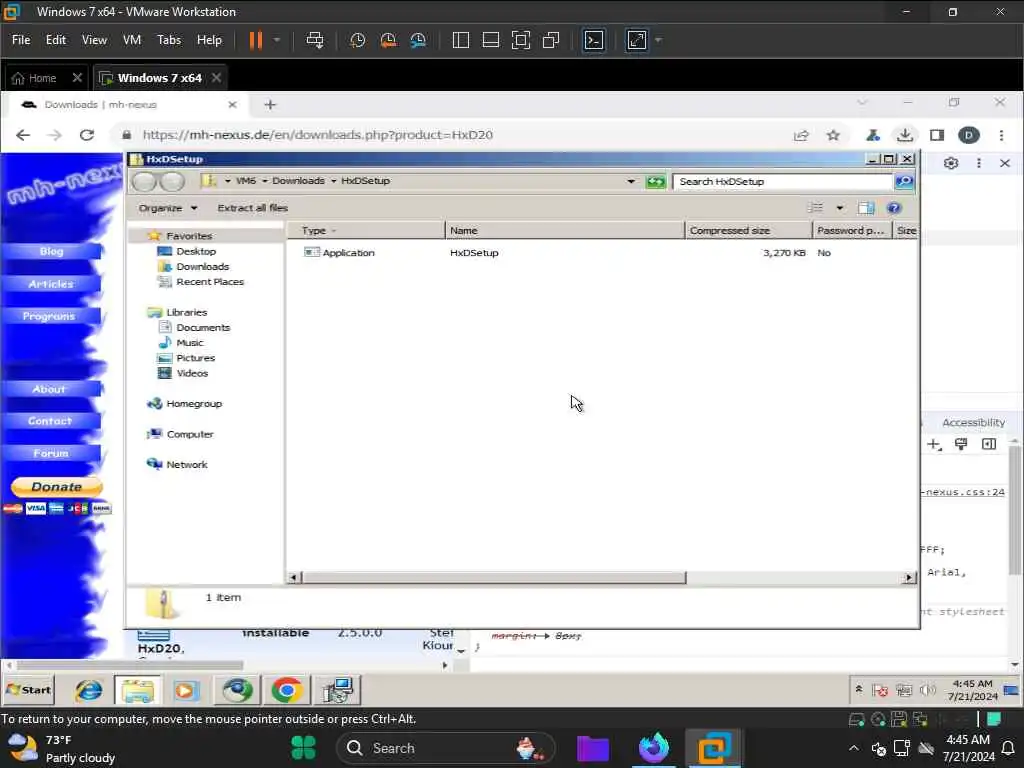This screenshot has width=1024, height=768.
Task: Toggle the thumbnail bar view icon
Action: (x=490, y=40)
